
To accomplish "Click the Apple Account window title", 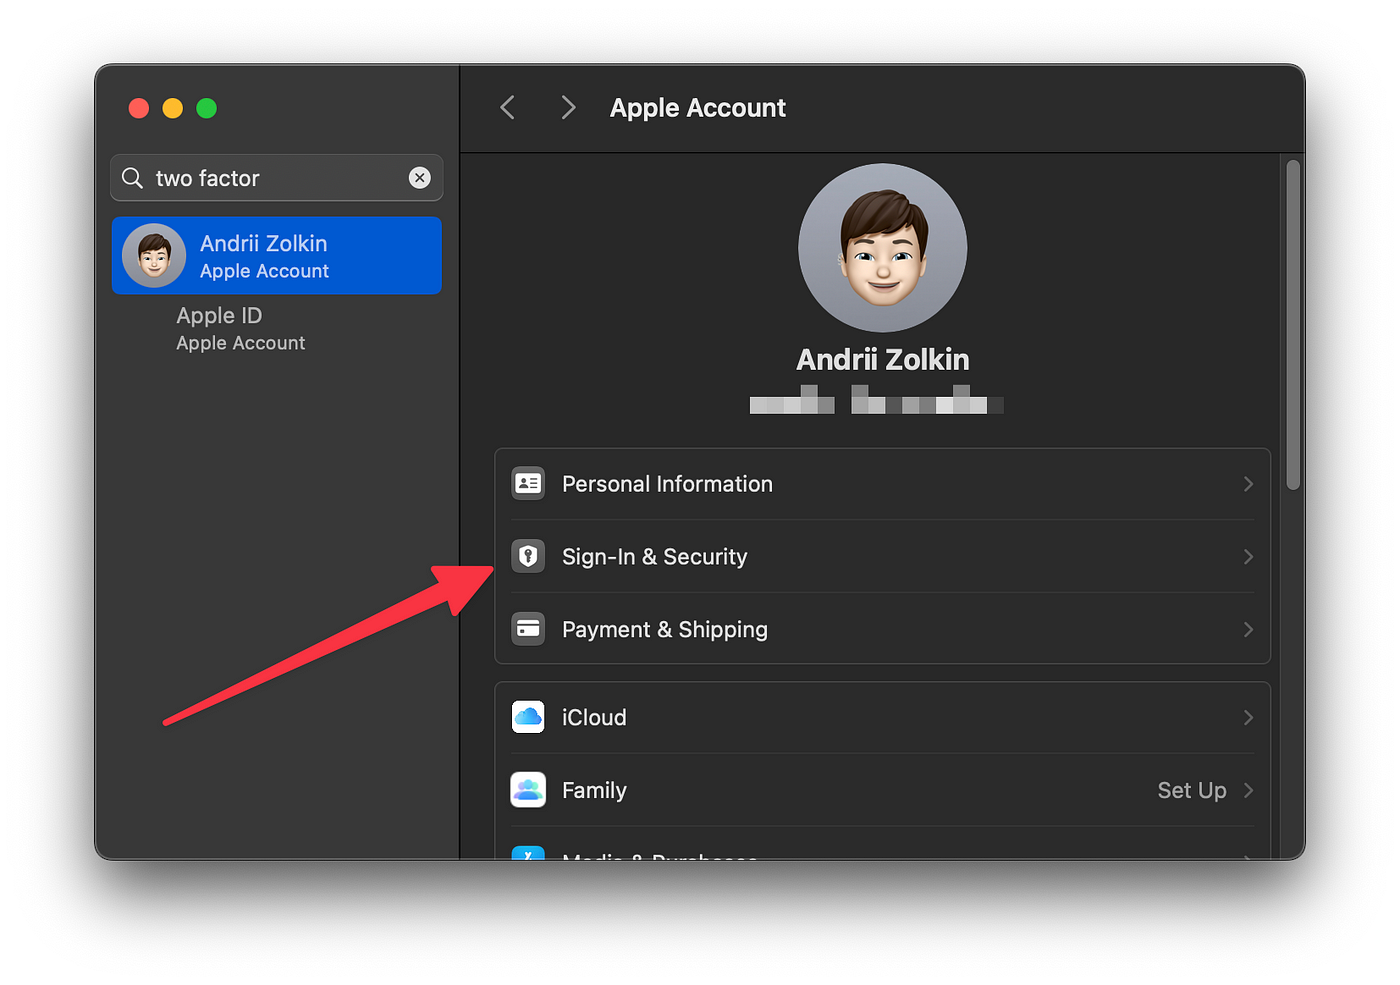I will tap(698, 108).
